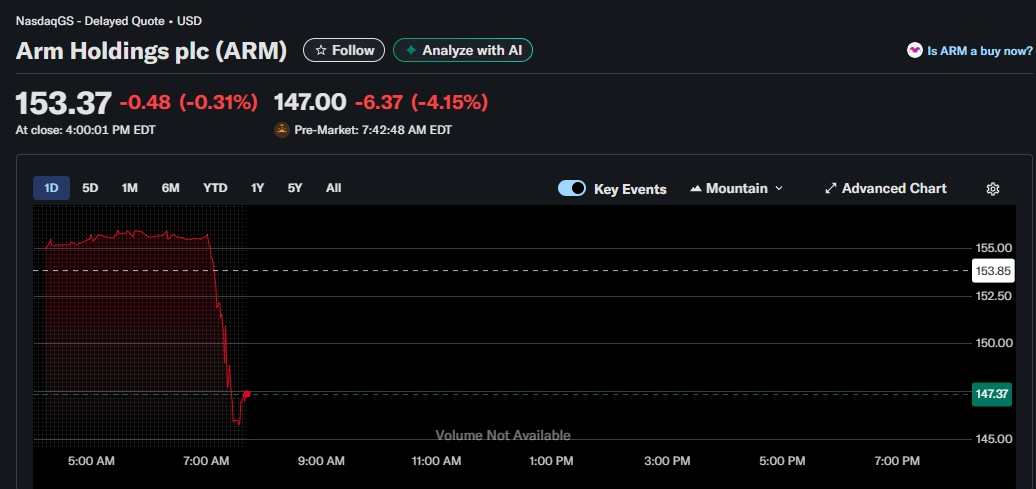
Task: Click the 'NasdaqGS - Delayed Quote' text
Action: click(x=90, y=21)
